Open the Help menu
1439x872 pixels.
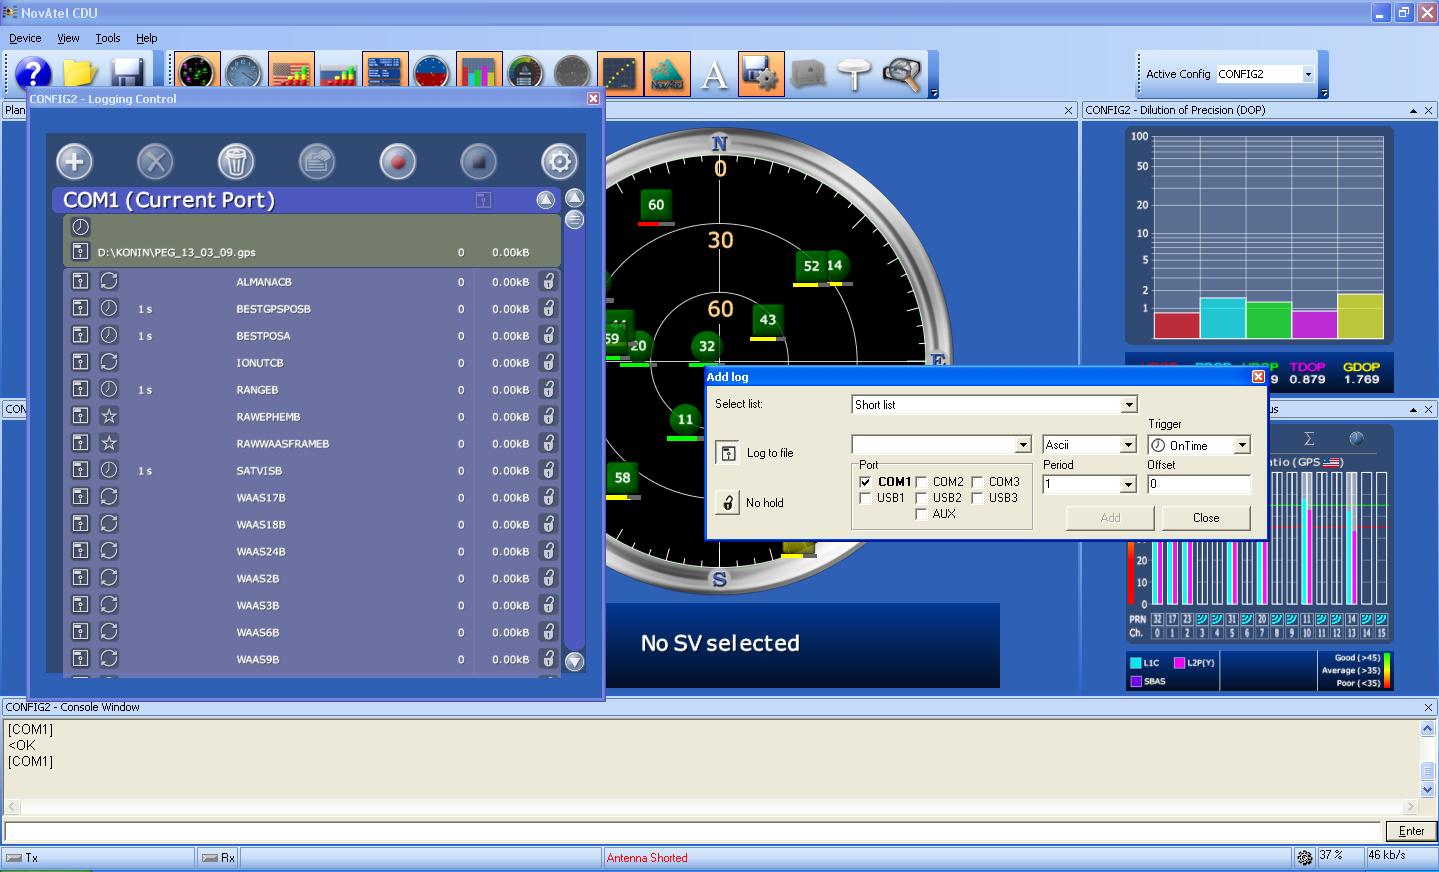147,38
